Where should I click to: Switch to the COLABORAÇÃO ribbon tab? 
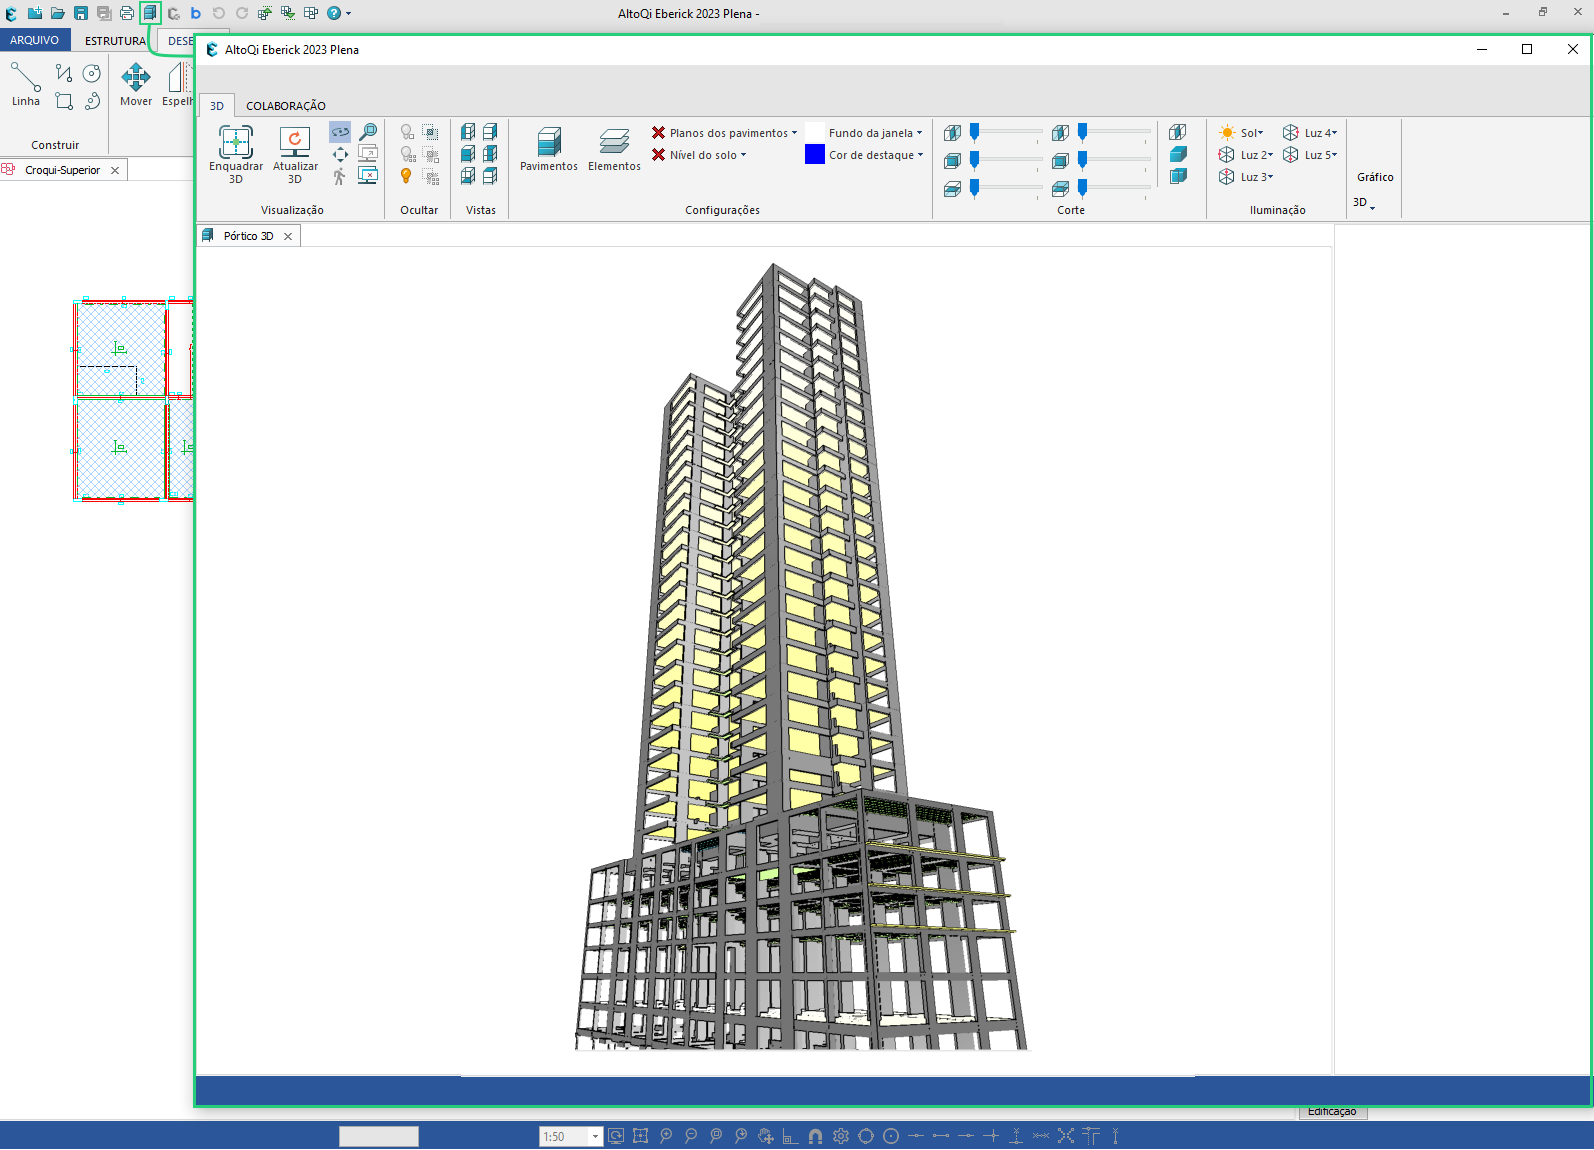[x=286, y=106]
